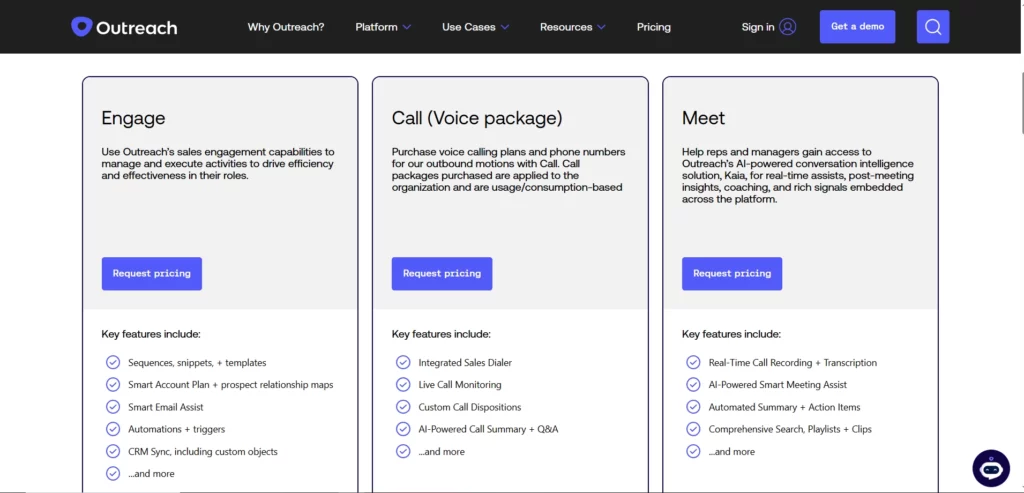Click checkmark icon beside CRM Sync
Screen dimensions: 1024x493
(x=113, y=451)
